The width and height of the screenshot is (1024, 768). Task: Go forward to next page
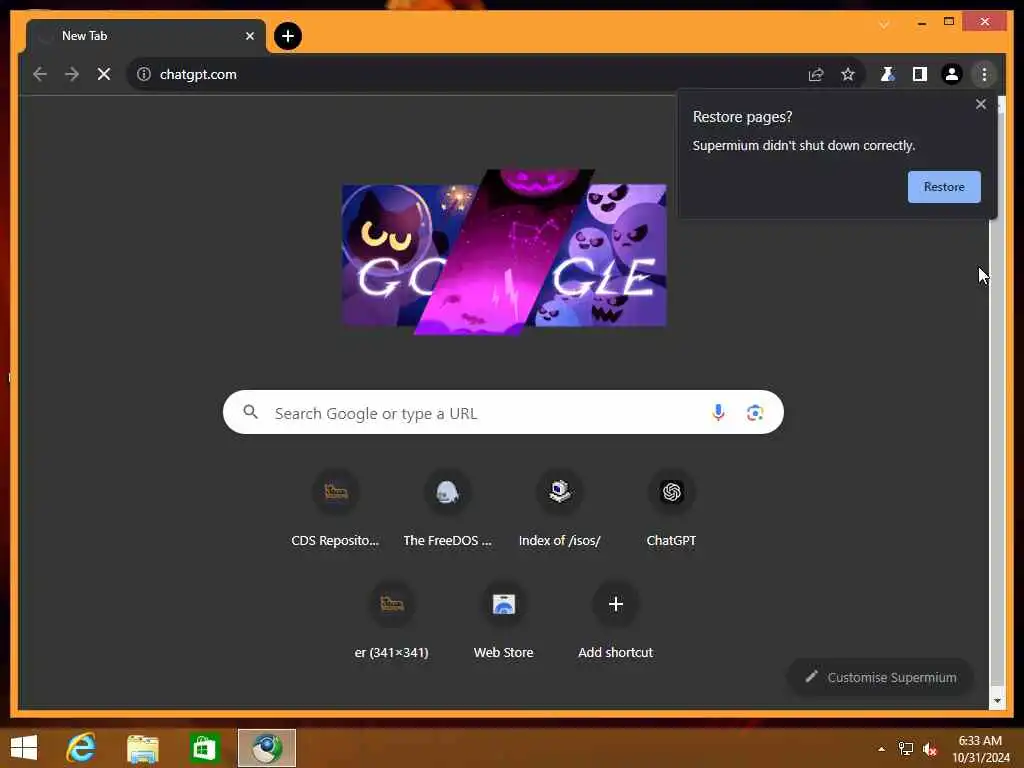click(x=72, y=74)
